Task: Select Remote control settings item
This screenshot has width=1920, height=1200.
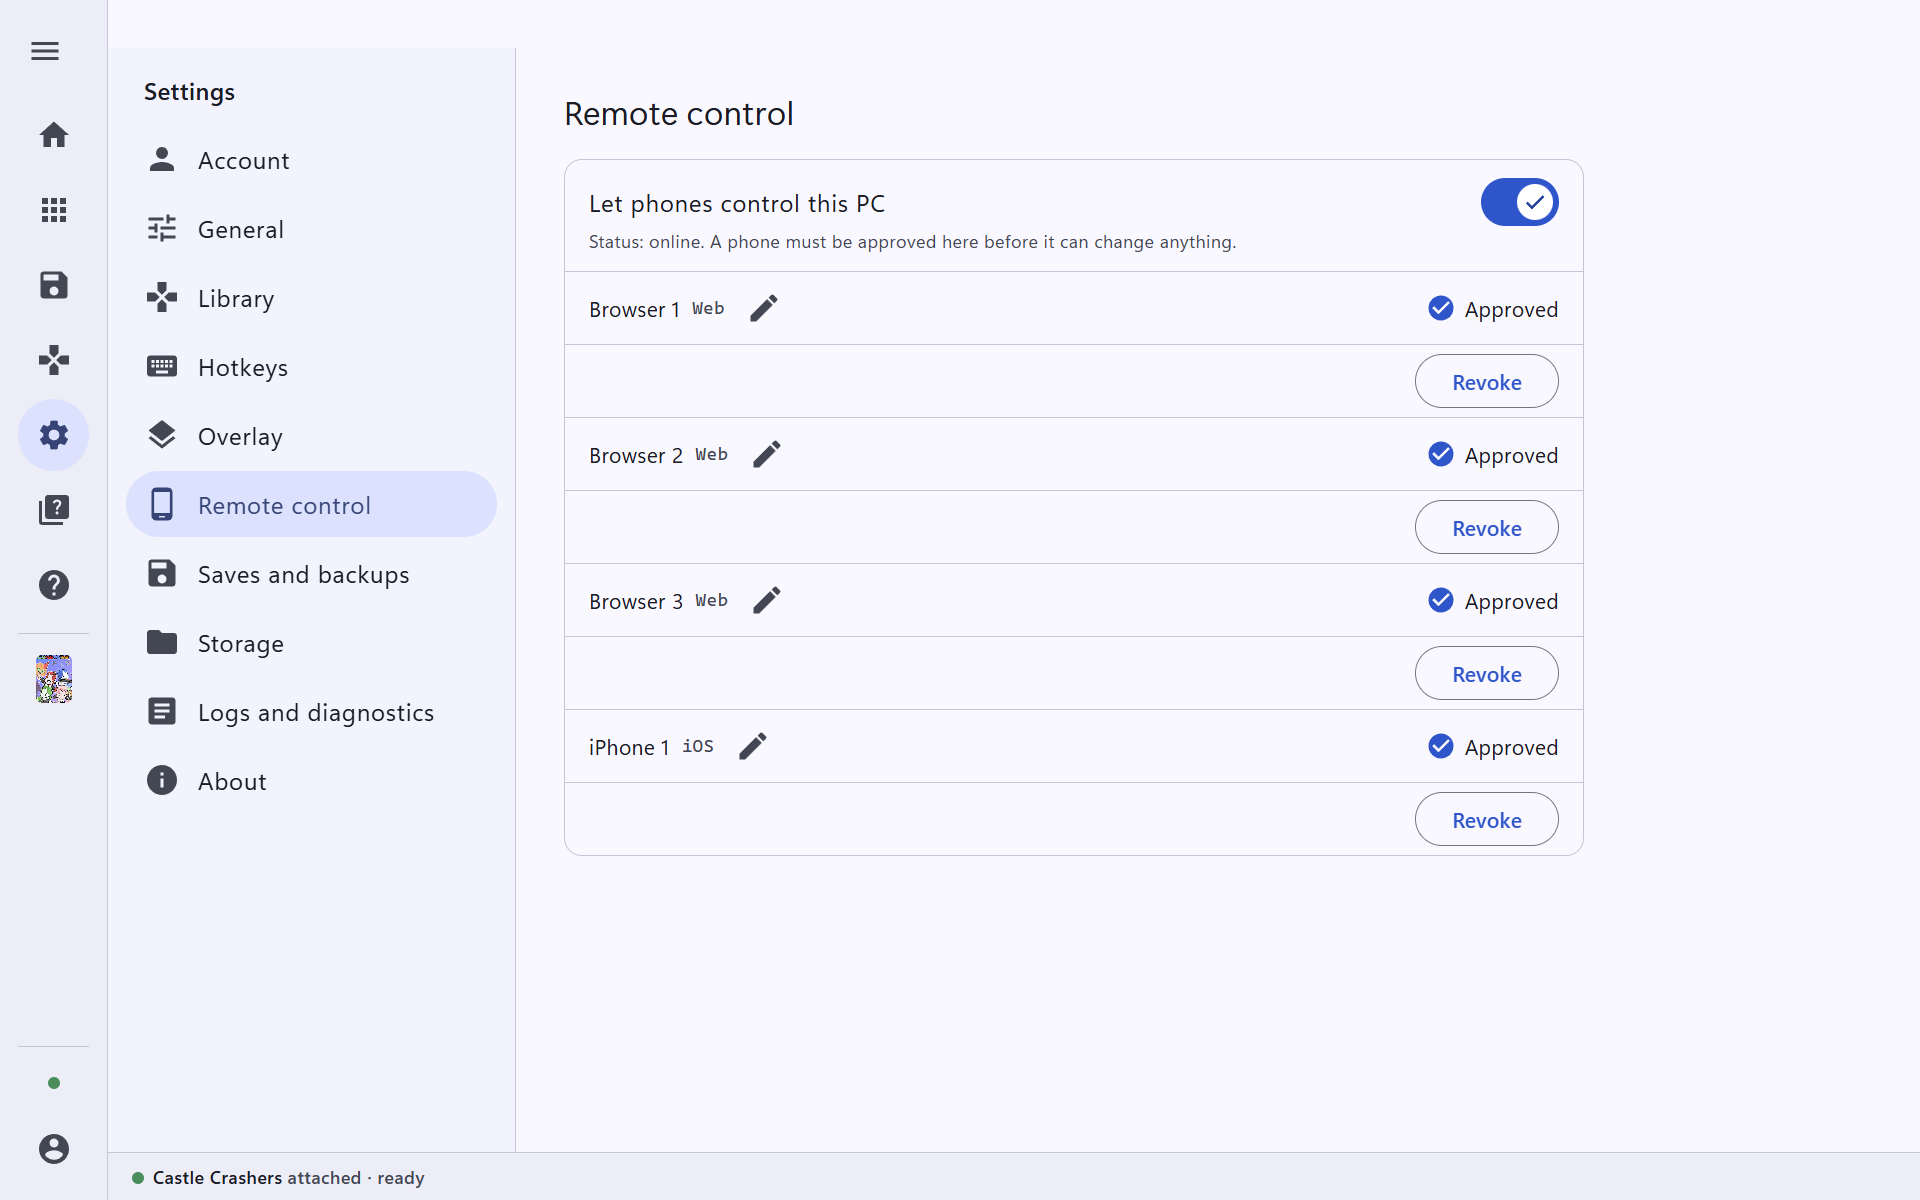Action: pos(311,505)
